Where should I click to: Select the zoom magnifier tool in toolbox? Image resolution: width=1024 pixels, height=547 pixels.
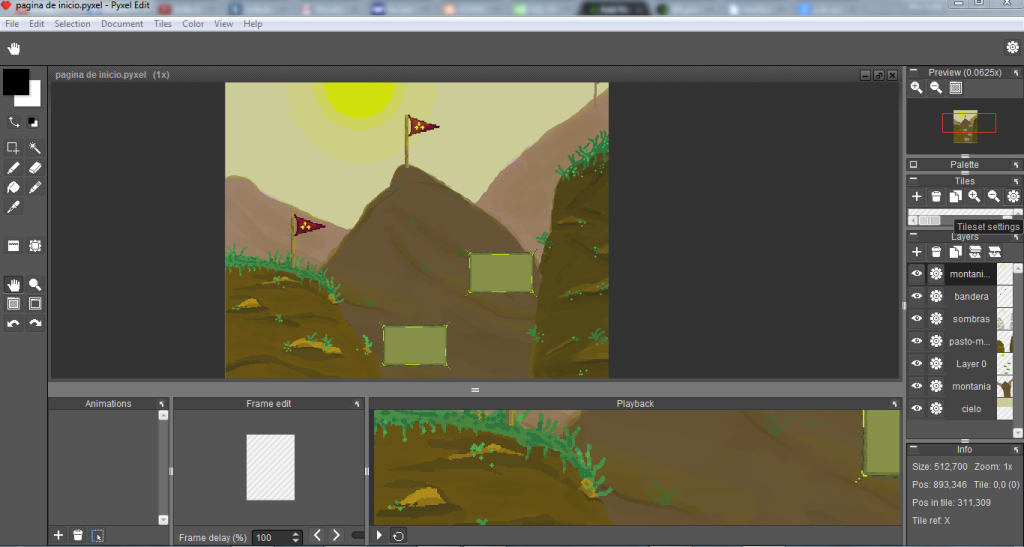point(35,285)
